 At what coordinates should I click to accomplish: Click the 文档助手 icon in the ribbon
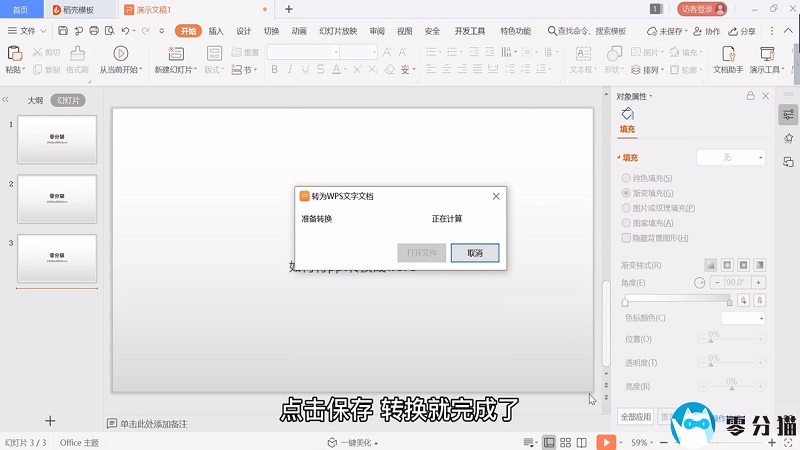(x=727, y=53)
